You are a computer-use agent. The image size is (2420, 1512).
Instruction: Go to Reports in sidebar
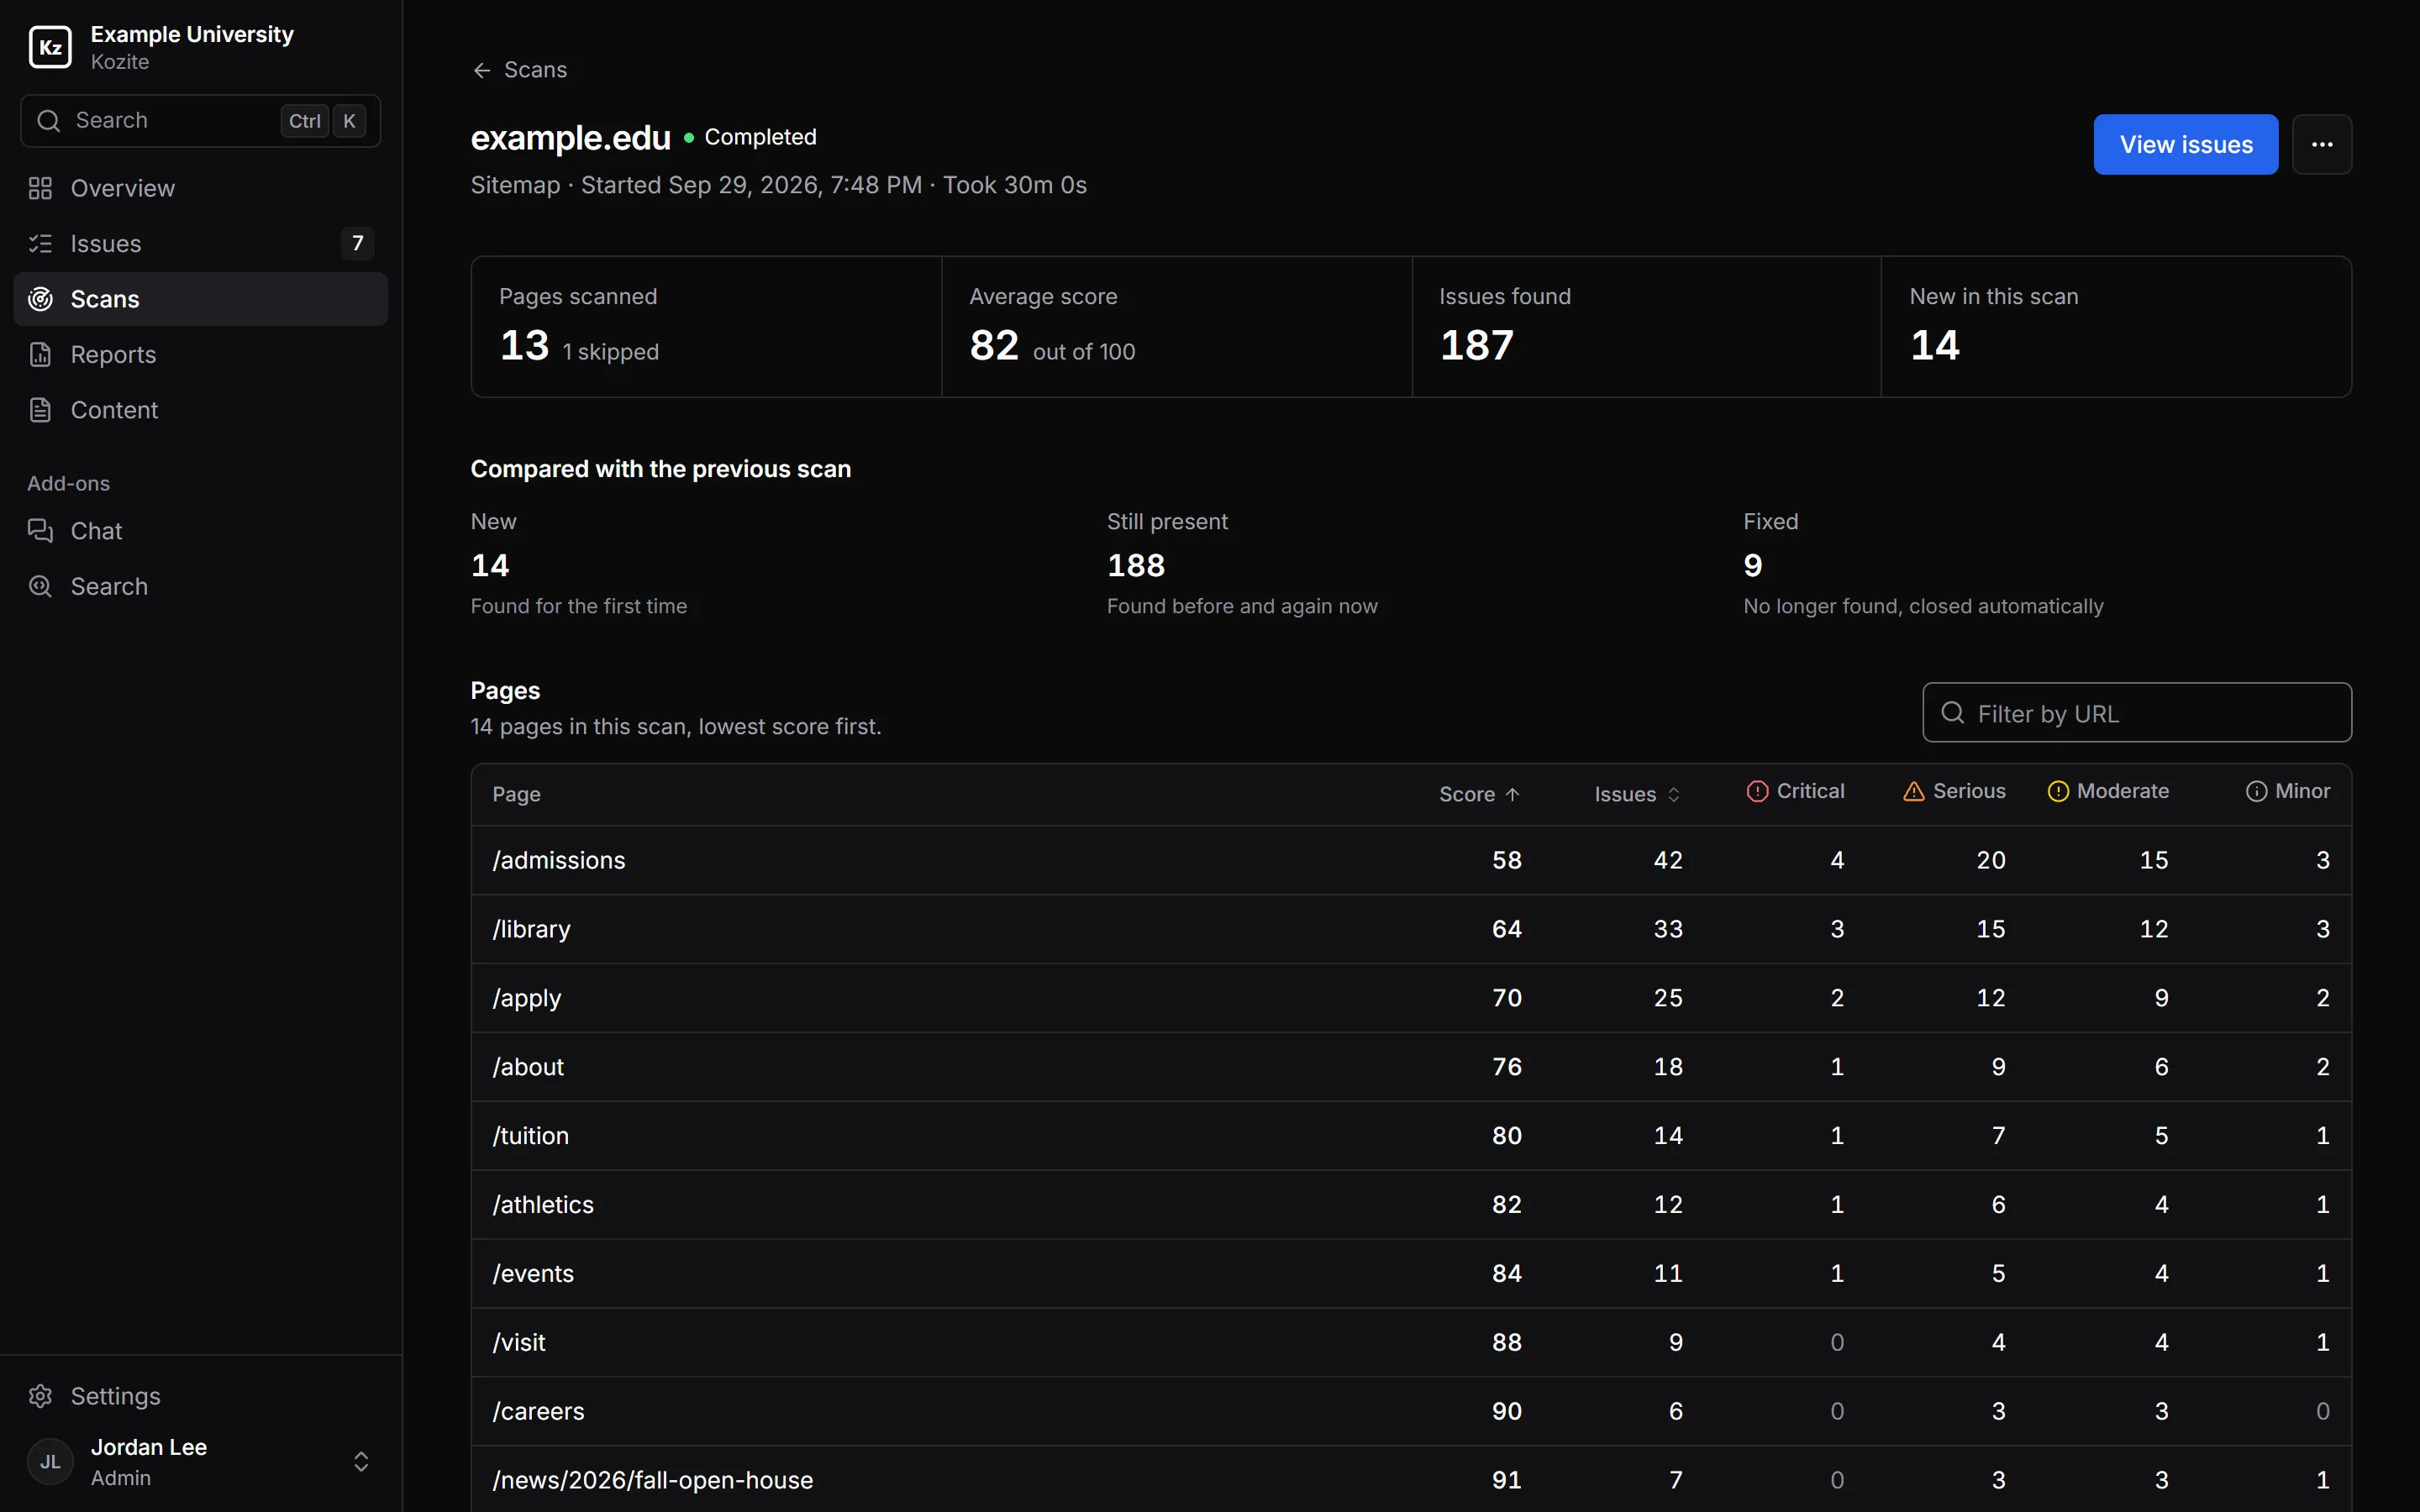point(200,354)
